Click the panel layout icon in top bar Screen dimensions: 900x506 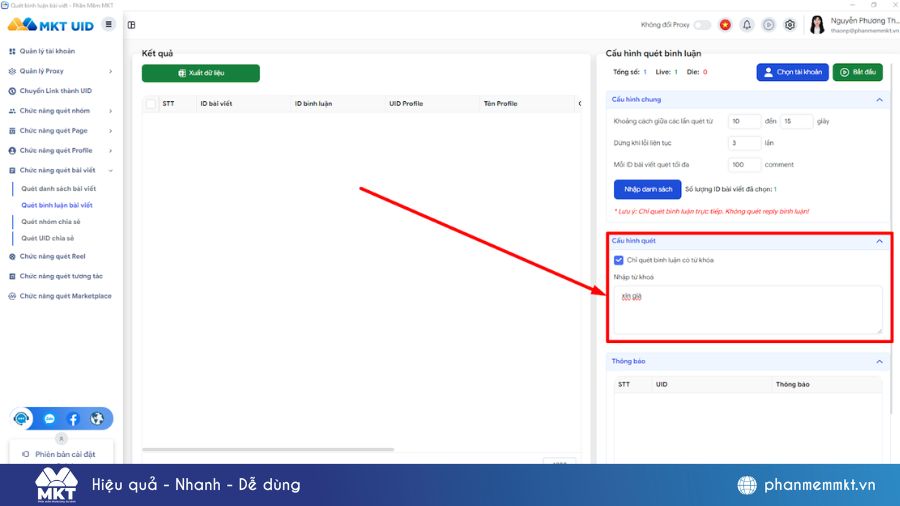tap(131, 25)
